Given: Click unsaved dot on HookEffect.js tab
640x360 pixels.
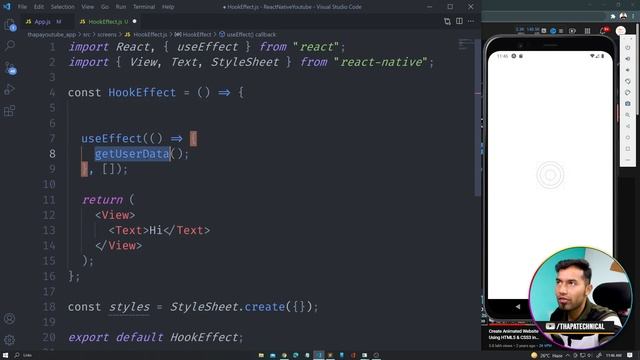Looking at the screenshot, I should 134,21.
